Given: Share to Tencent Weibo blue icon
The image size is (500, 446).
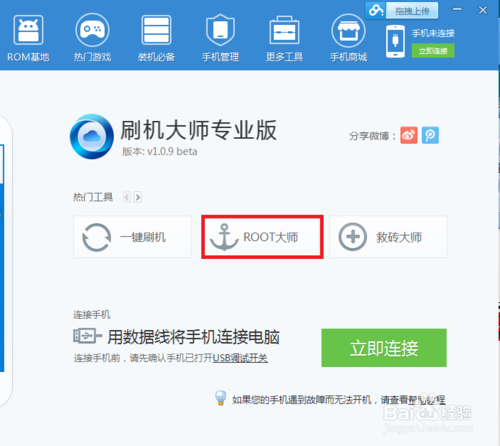Looking at the screenshot, I should (430, 135).
